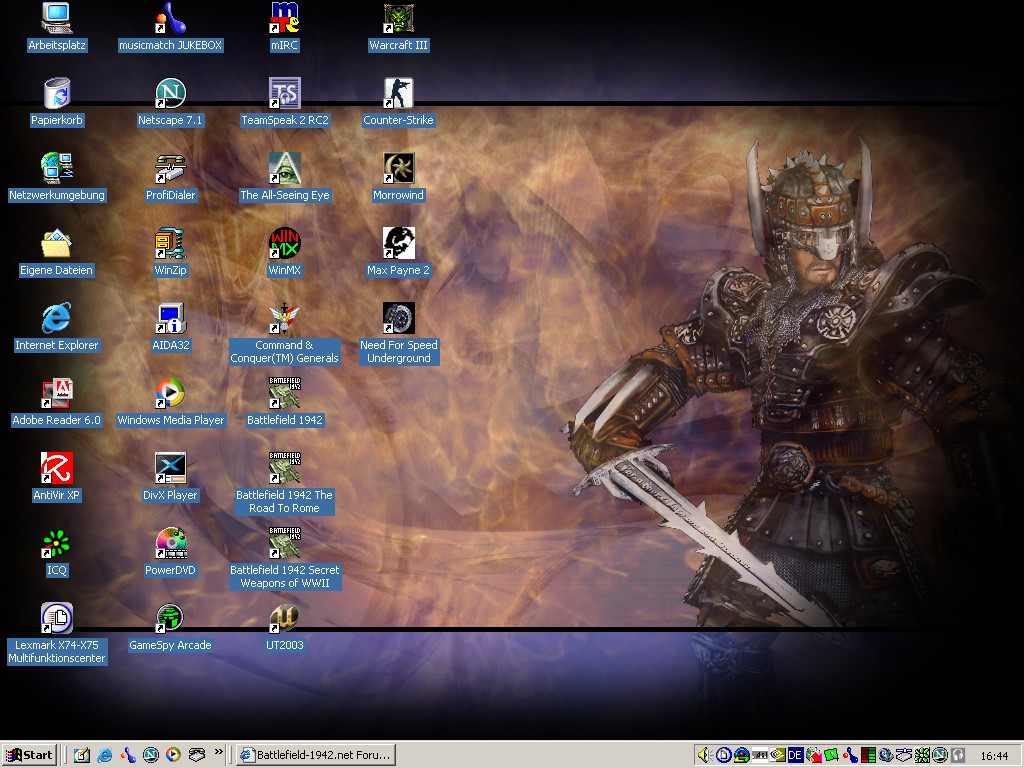This screenshot has height=768, width=1024.
Task: Open the Papierkorb recycle bin
Action: 57,102
